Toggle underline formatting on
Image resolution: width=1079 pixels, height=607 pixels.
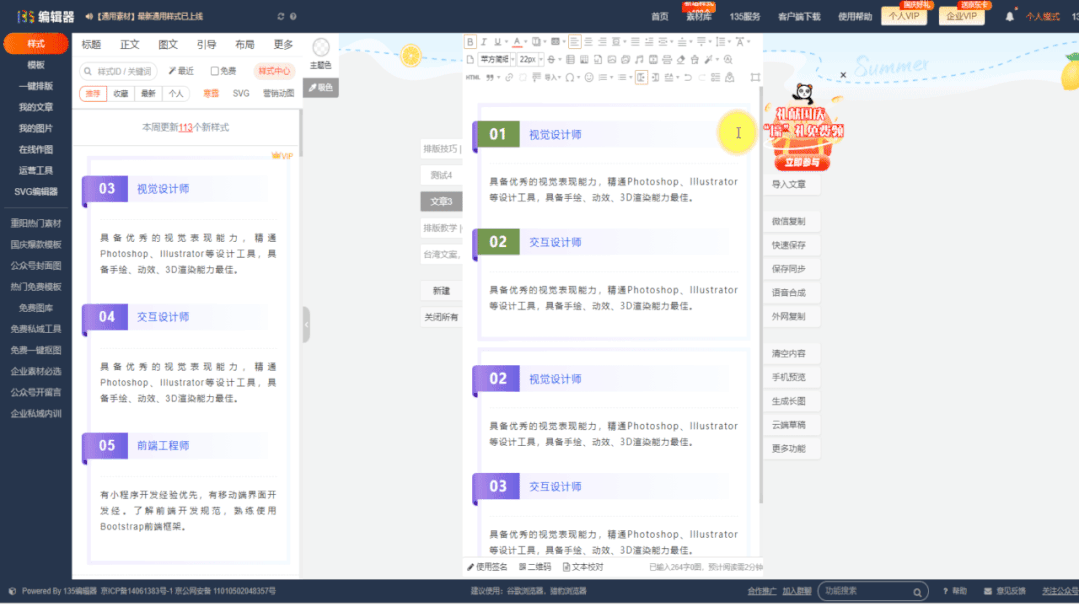click(x=495, y=42)
